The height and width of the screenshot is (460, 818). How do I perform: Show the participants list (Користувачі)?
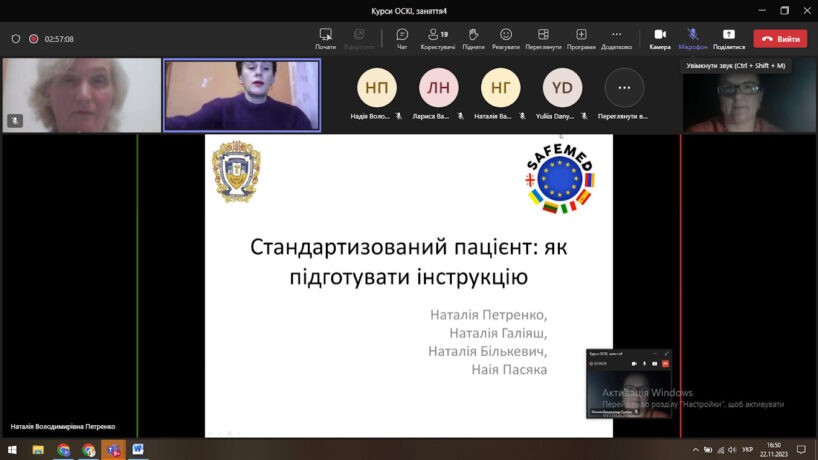point(437,37)
